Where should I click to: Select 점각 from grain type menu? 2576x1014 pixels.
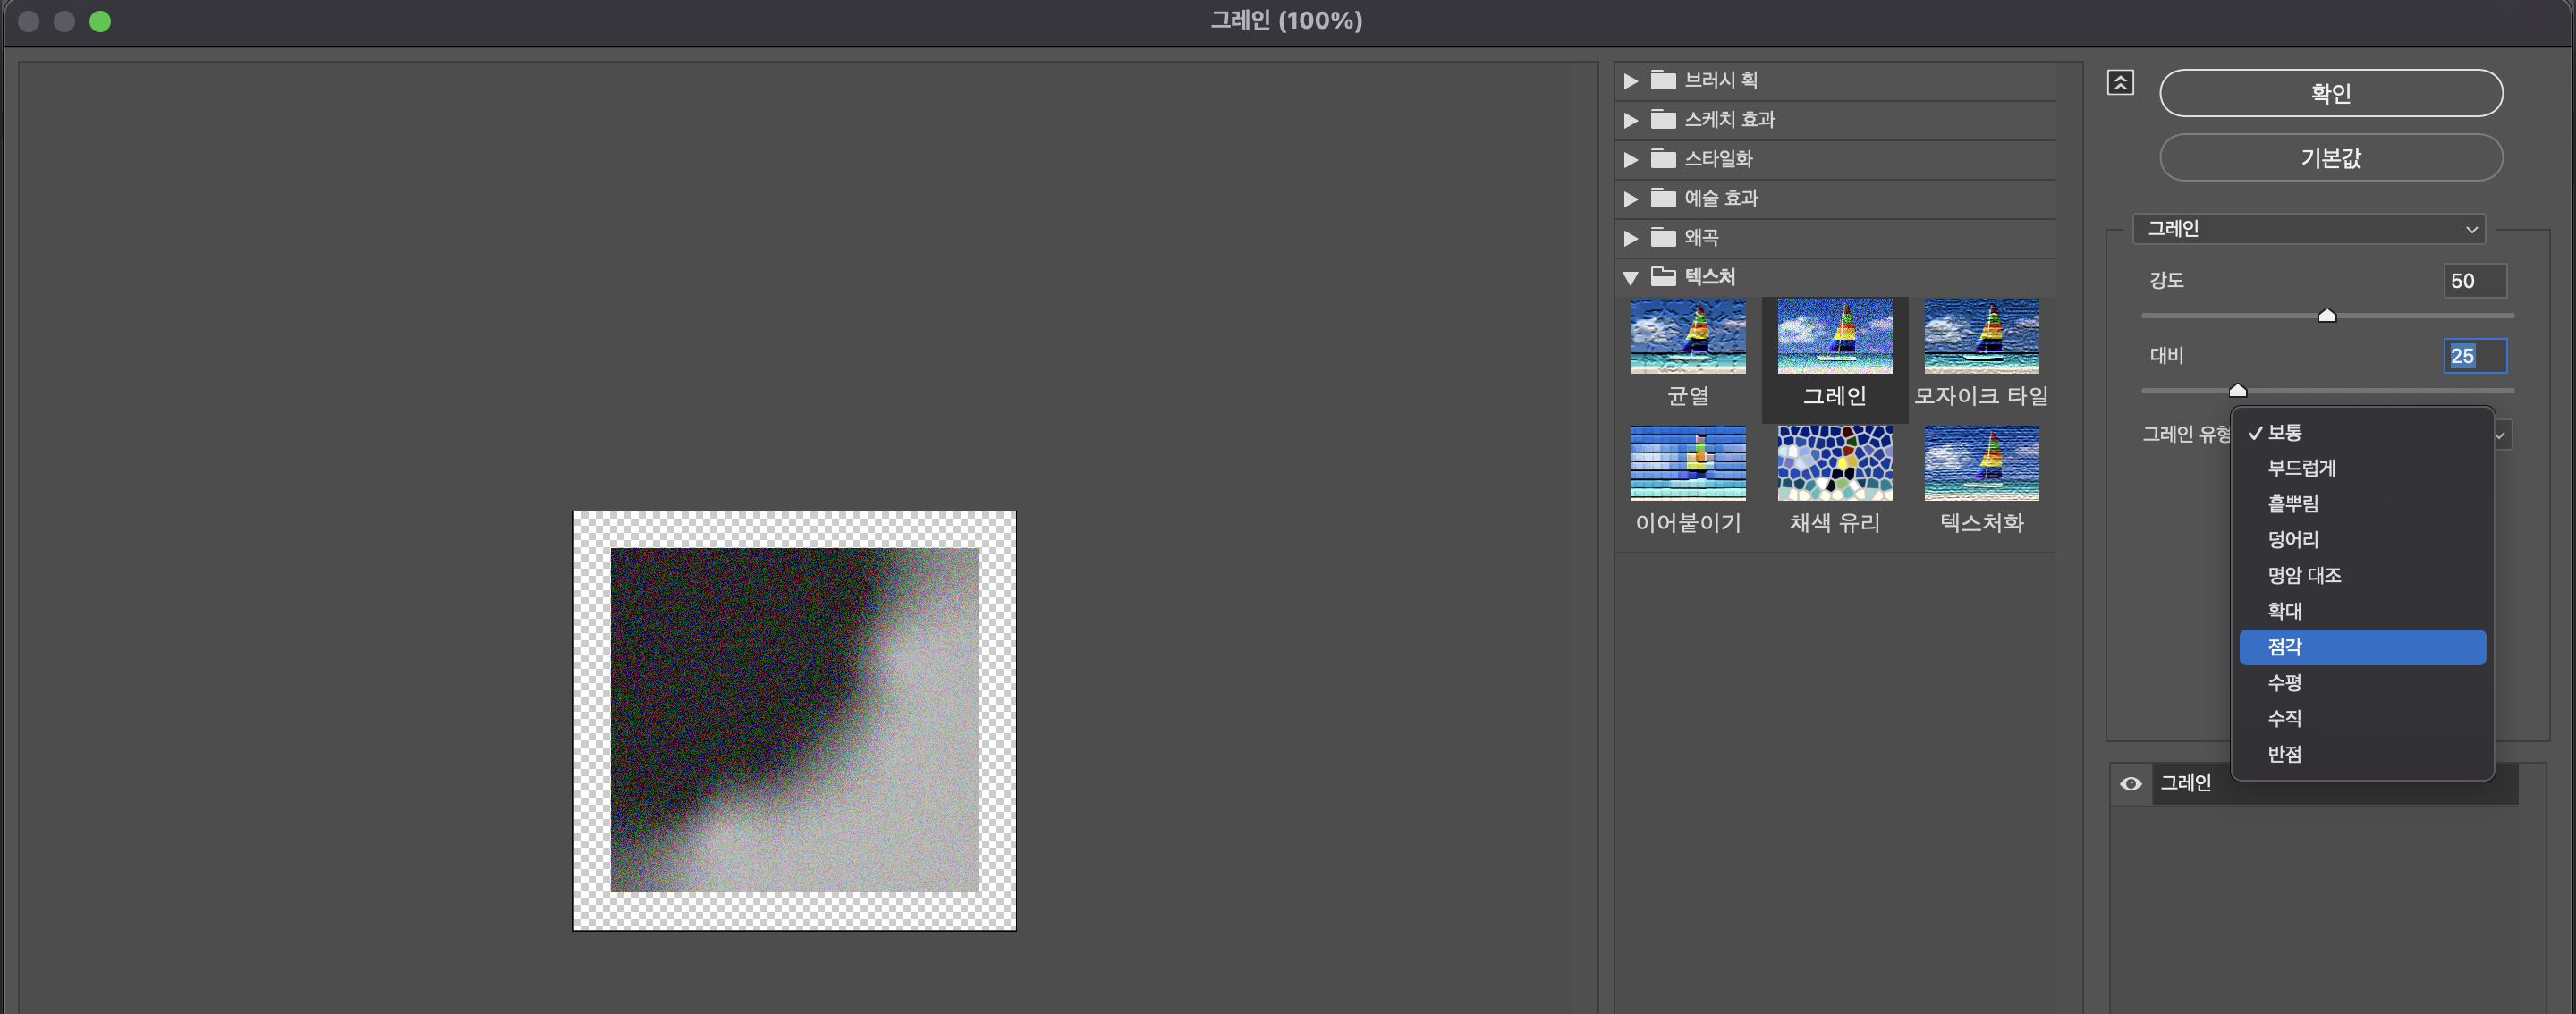[x=2362, y=647]
